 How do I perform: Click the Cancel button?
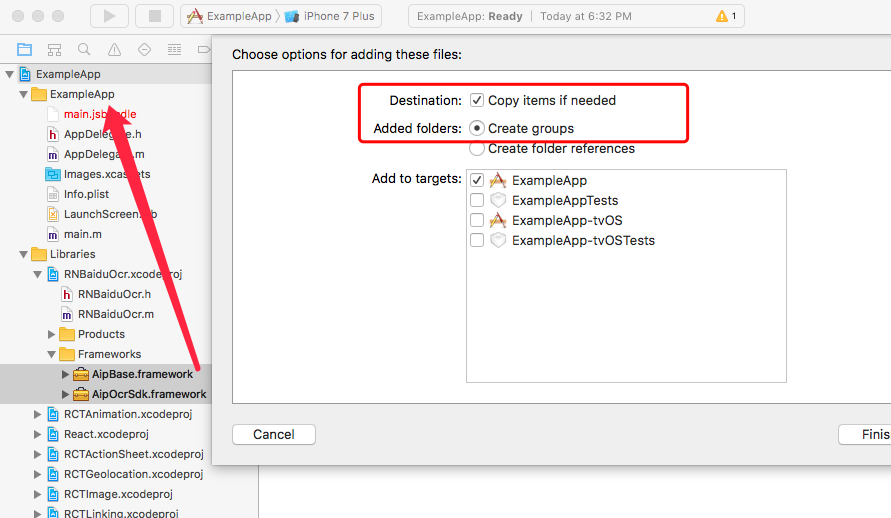273,435
